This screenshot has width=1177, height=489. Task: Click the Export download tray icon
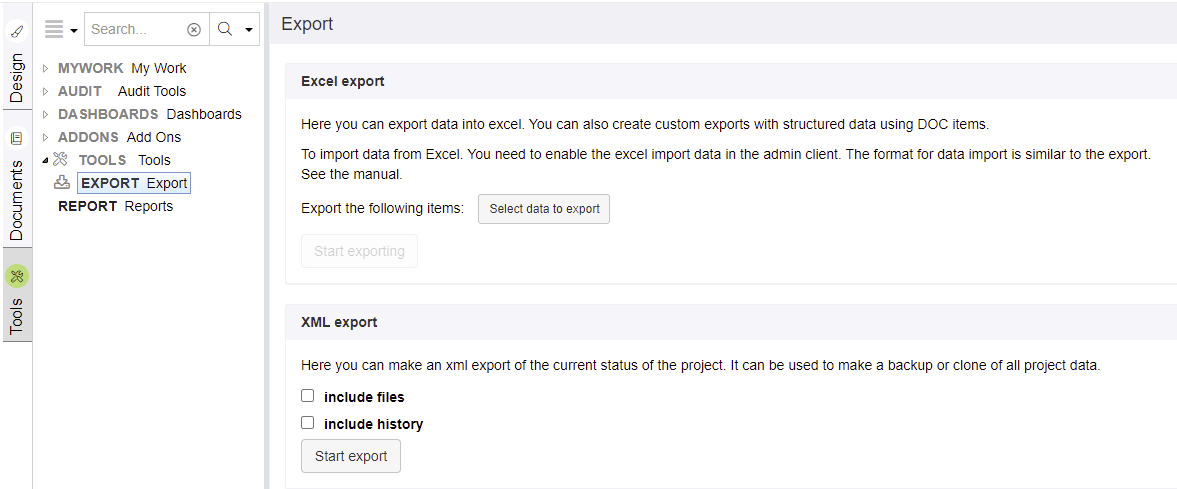63,183
